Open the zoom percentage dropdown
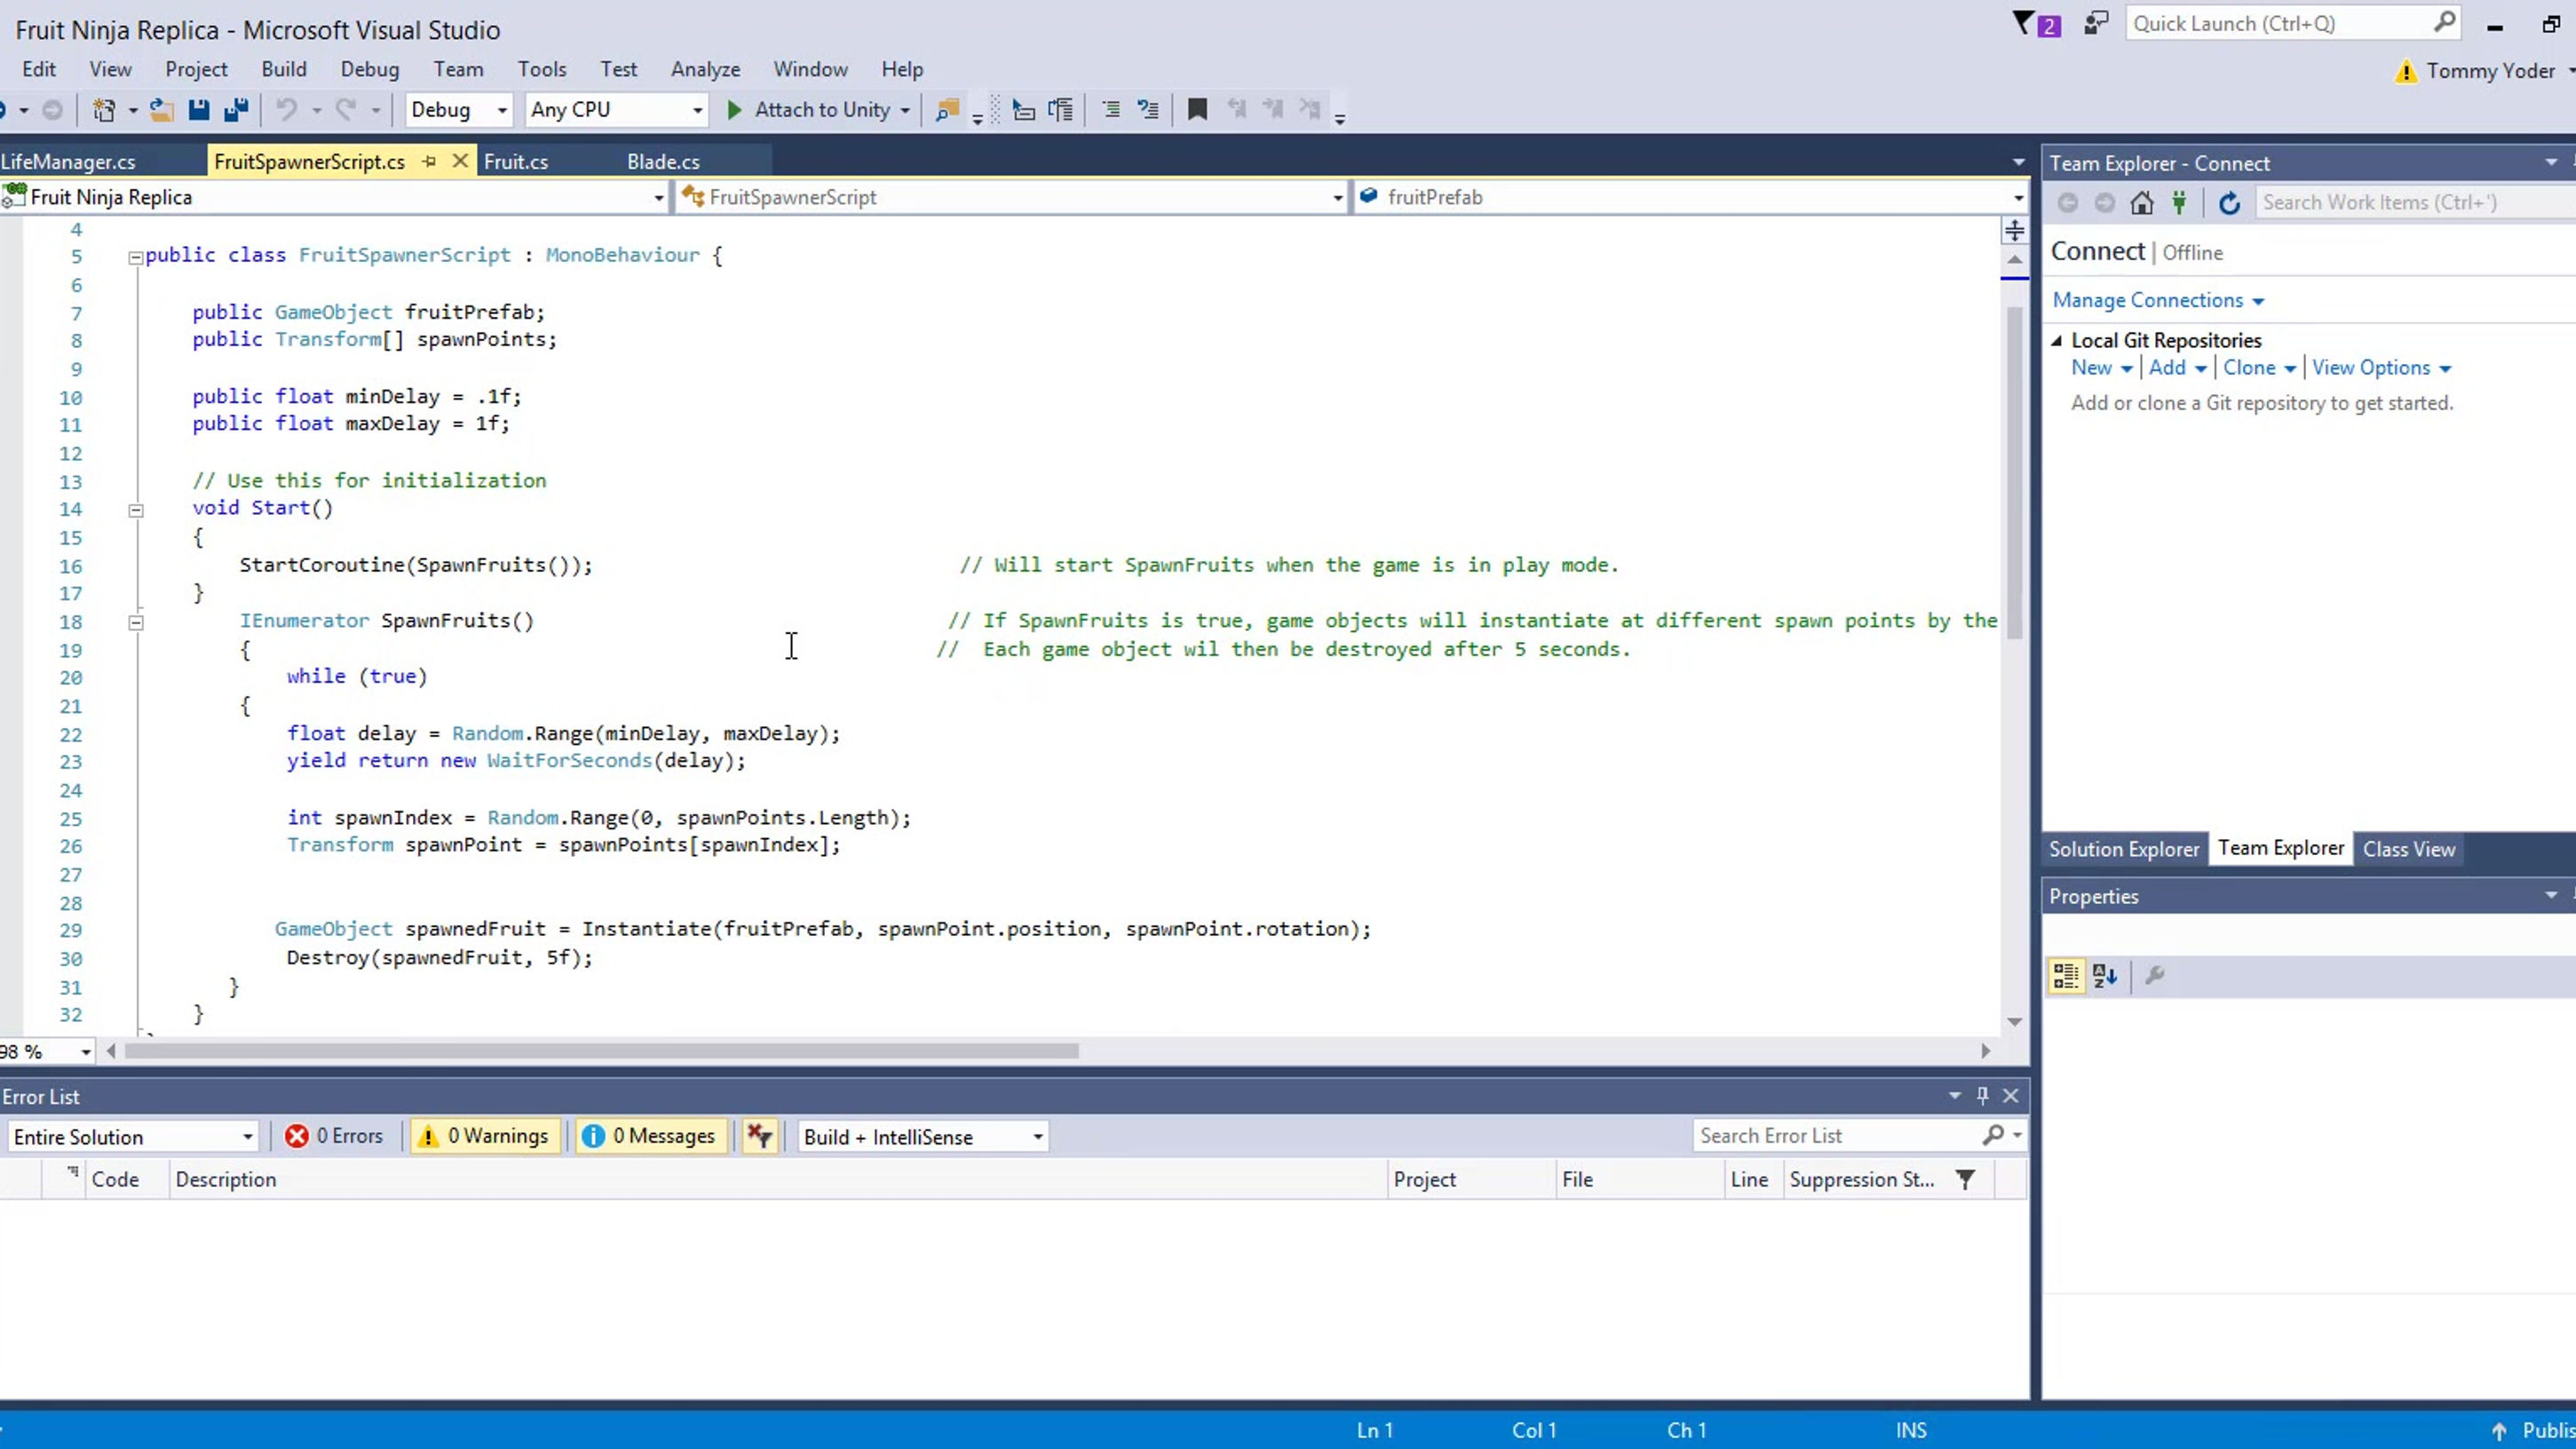 tap(86, 1052)
